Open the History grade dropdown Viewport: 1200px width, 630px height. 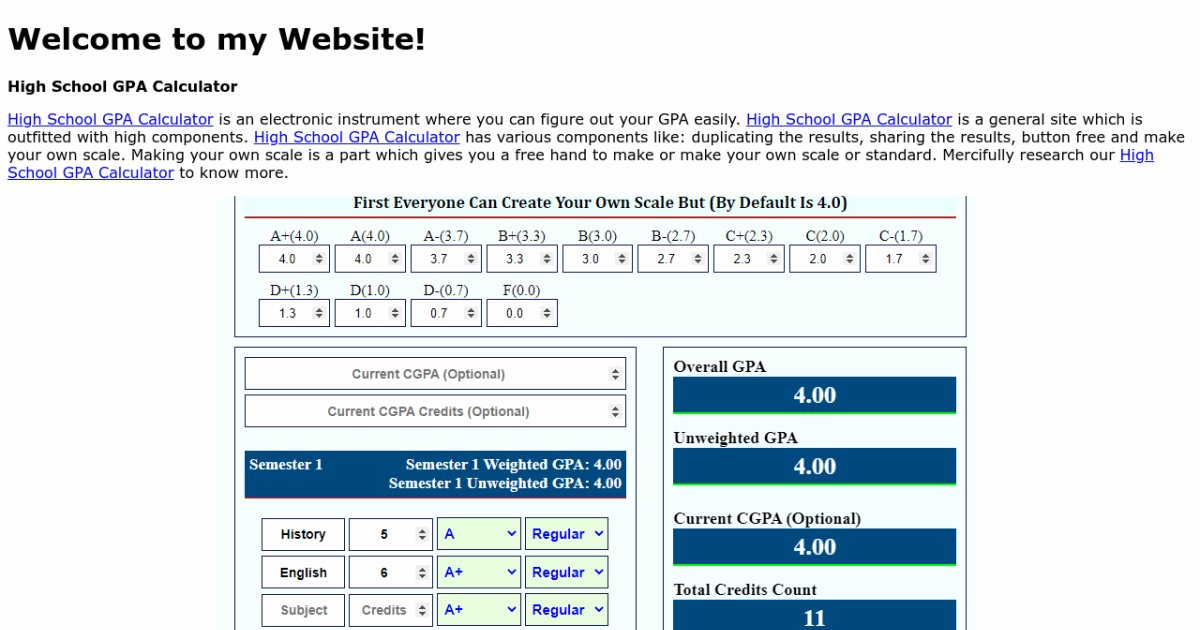click(479, 535)
